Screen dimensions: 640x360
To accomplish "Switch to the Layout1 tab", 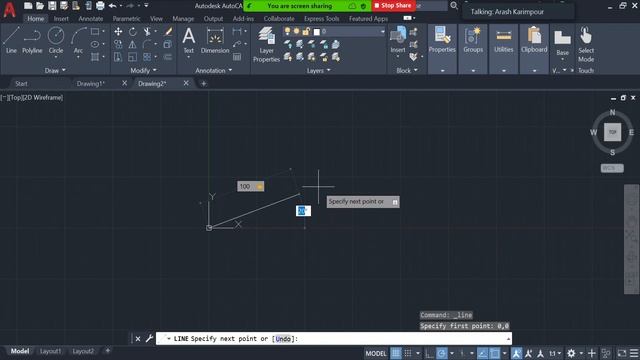I will point(51,351).
